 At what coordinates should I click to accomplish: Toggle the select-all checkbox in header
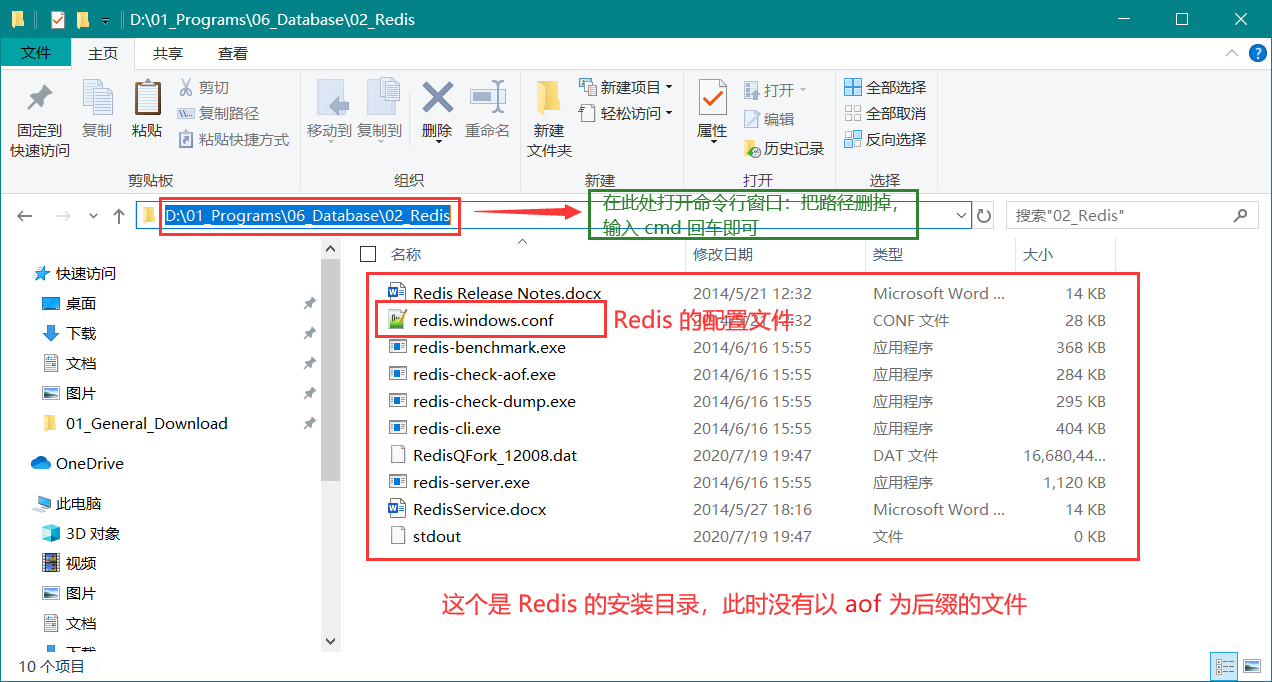(x=368, y=254)
